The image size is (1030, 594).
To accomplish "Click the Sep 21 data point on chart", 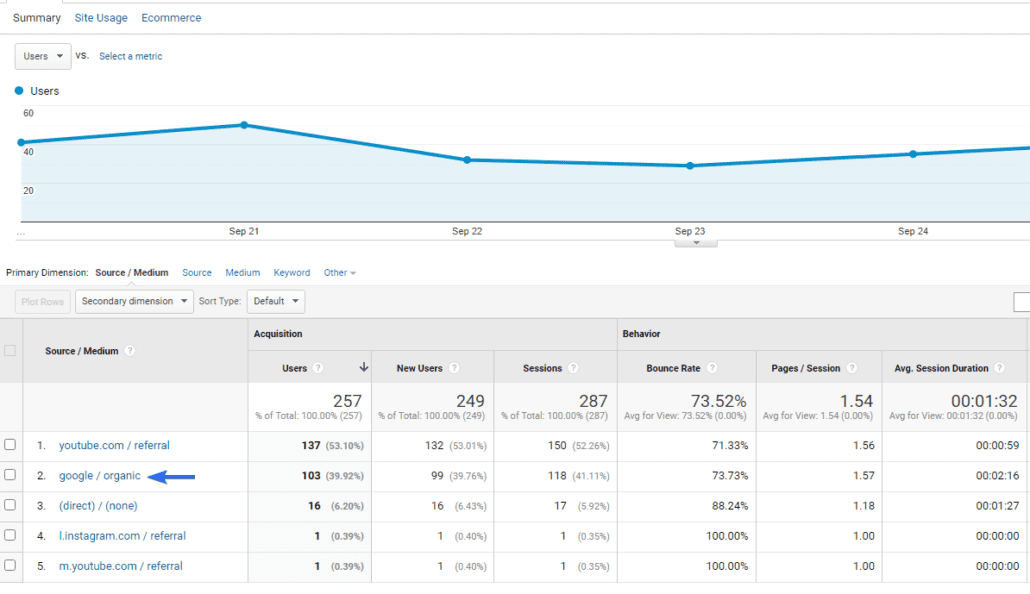I will 244,125.
